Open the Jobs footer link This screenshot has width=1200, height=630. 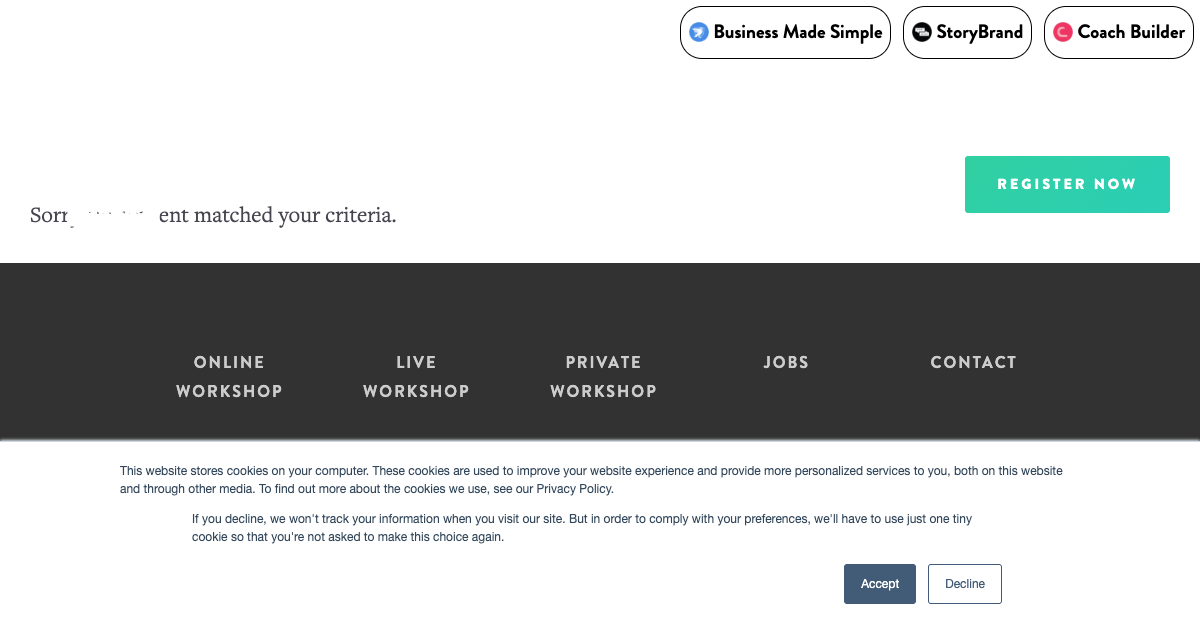[786, 362]
